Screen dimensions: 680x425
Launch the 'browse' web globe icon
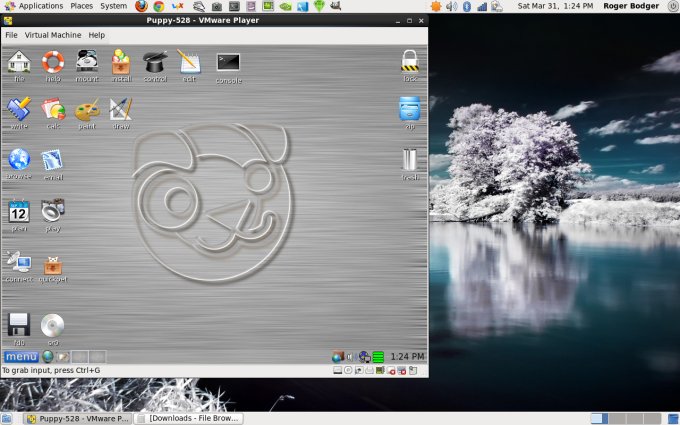pos(19,160)
